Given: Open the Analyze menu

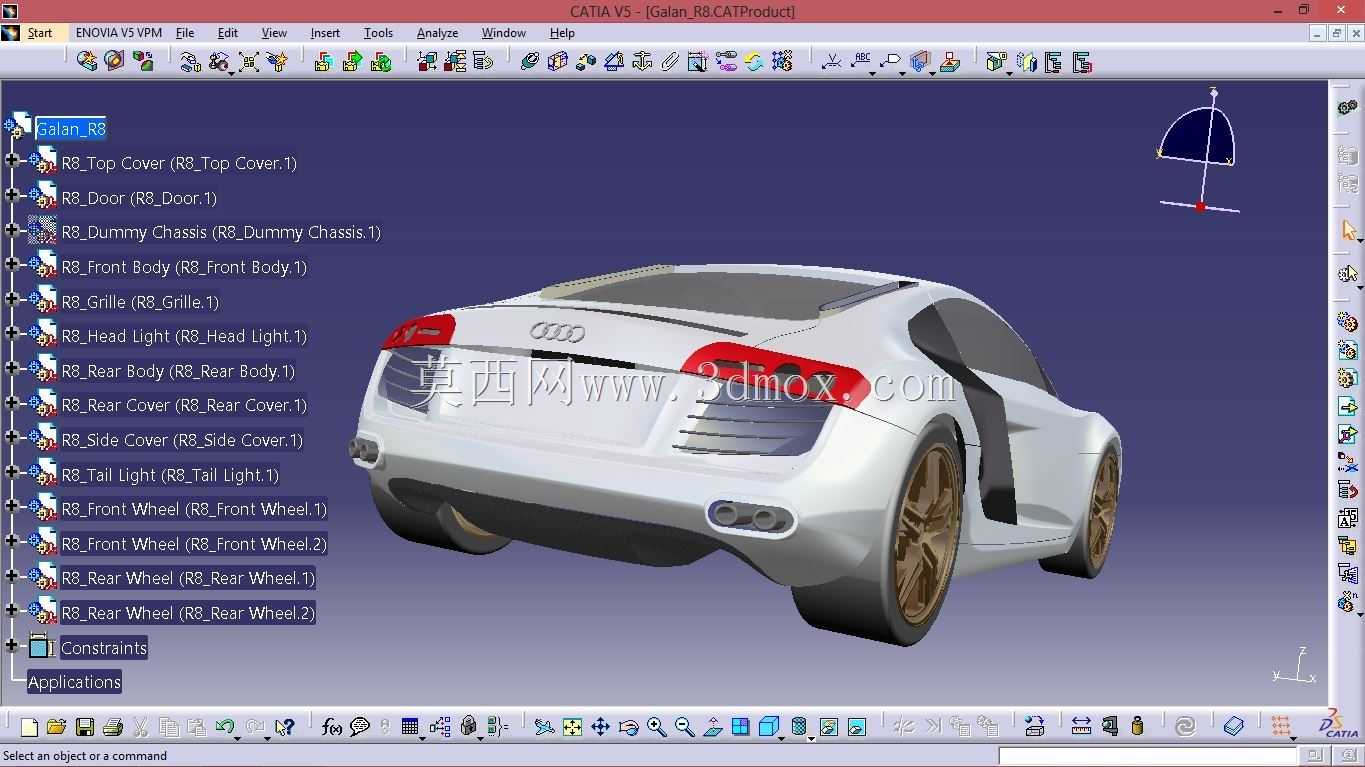Looking at the screenshot, I should click(x=437, y=33).
